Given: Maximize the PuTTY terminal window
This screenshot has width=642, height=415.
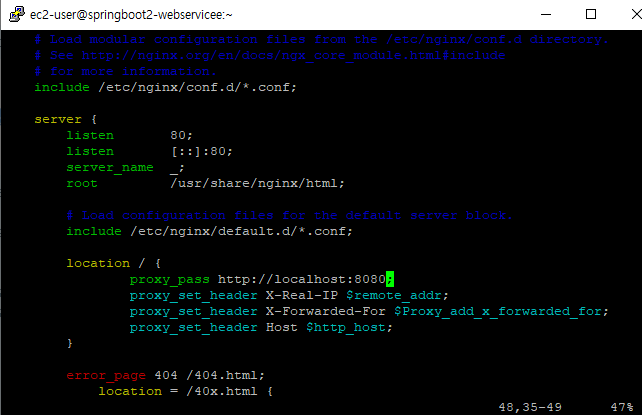Looking at the screenshot, I should pyautogui.click(x=591, y=14).
